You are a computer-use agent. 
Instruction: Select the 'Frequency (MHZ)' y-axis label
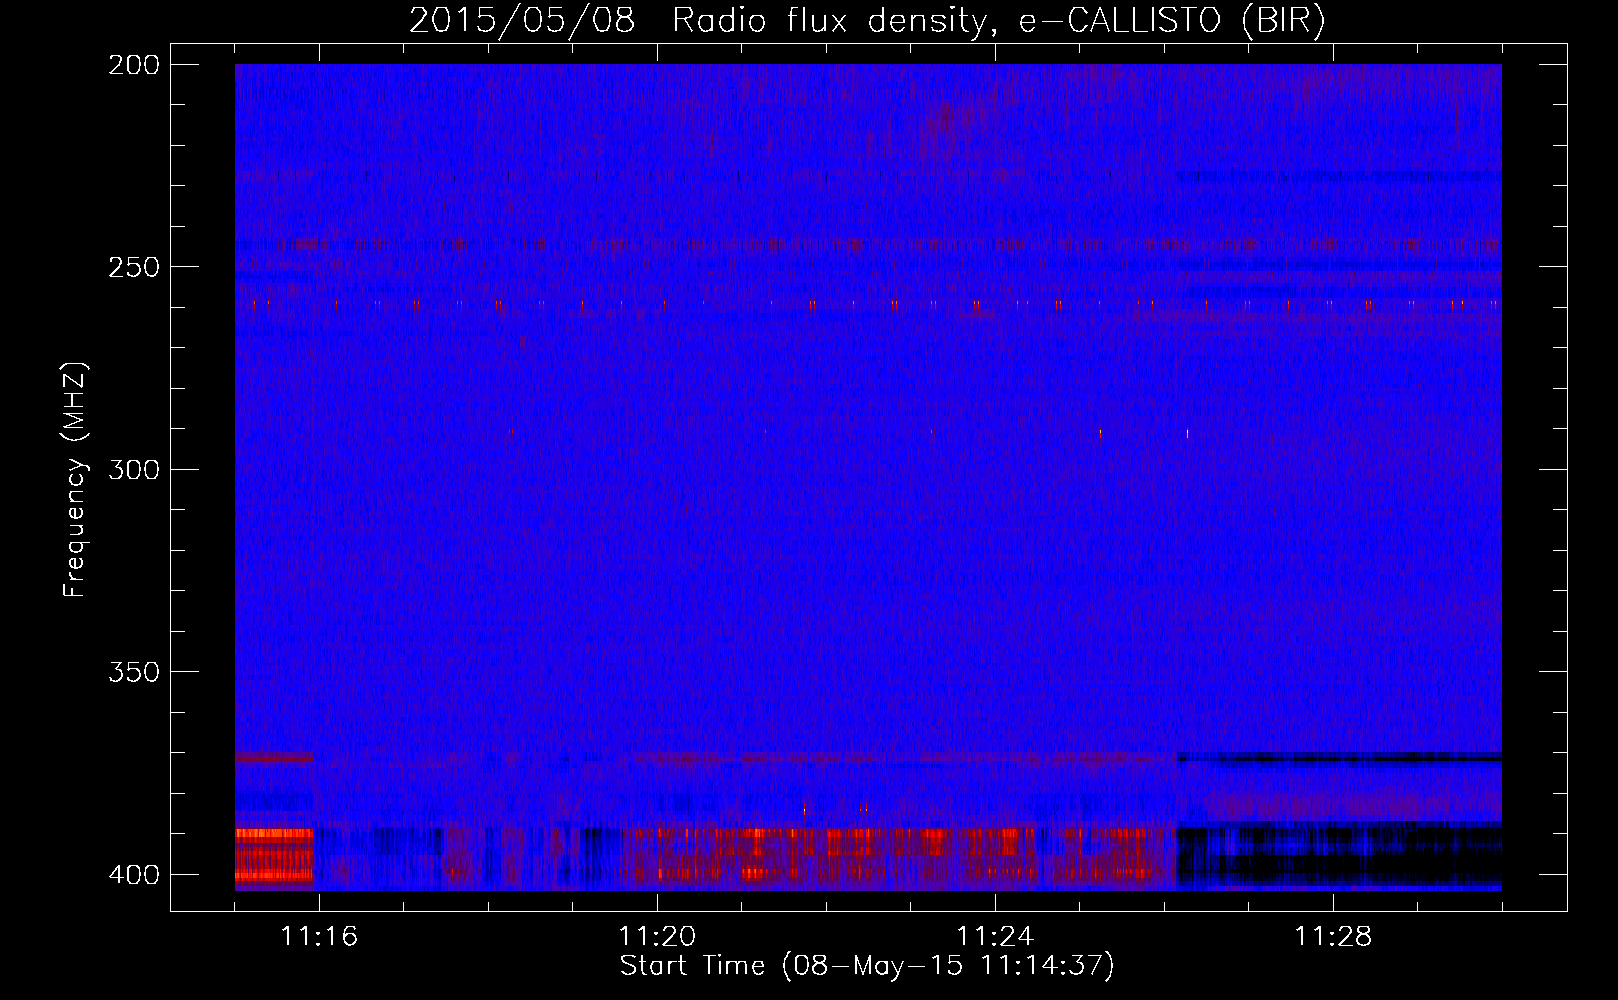click(74, 479)
